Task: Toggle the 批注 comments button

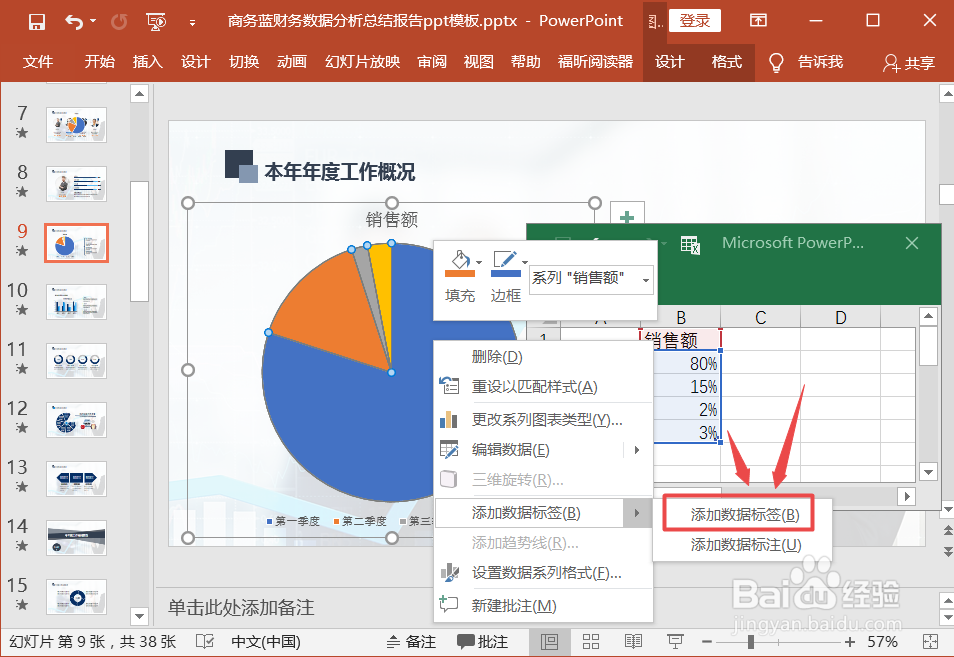Action: point(482,642)
